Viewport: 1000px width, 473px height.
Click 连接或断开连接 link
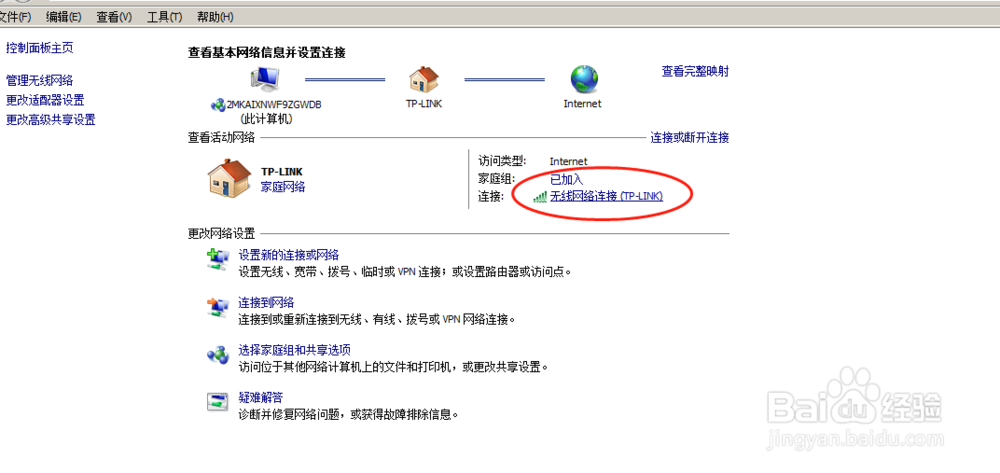pyautogui.click(x=689, y=137)
